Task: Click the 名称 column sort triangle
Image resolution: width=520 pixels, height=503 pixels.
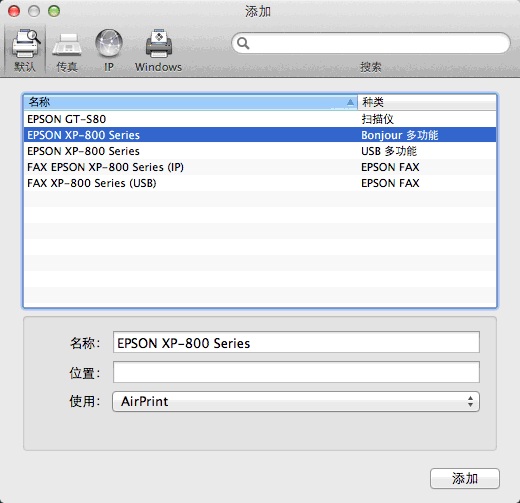Action: click(350, 102)
